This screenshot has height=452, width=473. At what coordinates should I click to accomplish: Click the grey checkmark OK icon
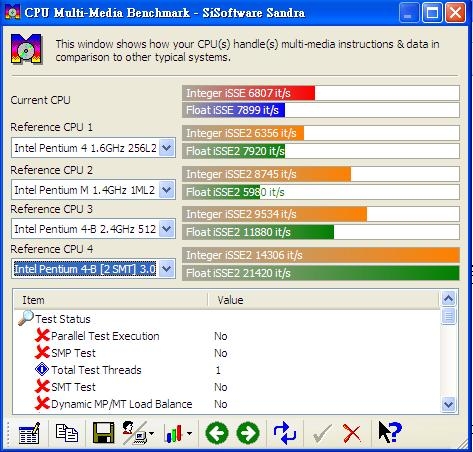click(x=322, y=433)
